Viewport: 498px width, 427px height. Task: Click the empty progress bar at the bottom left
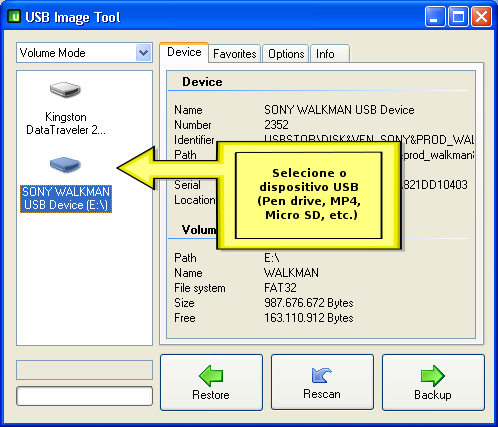tap(84, 396)
